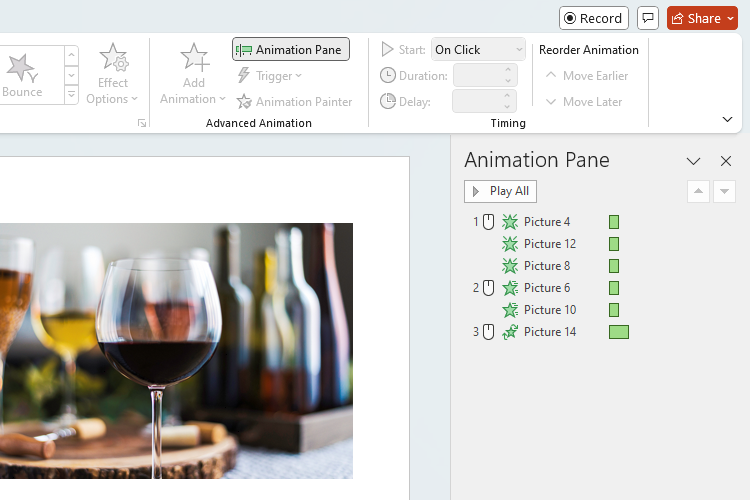Screen dimensions: 750x500
Task: Select the Bounce animation effect
Action: 23,76
